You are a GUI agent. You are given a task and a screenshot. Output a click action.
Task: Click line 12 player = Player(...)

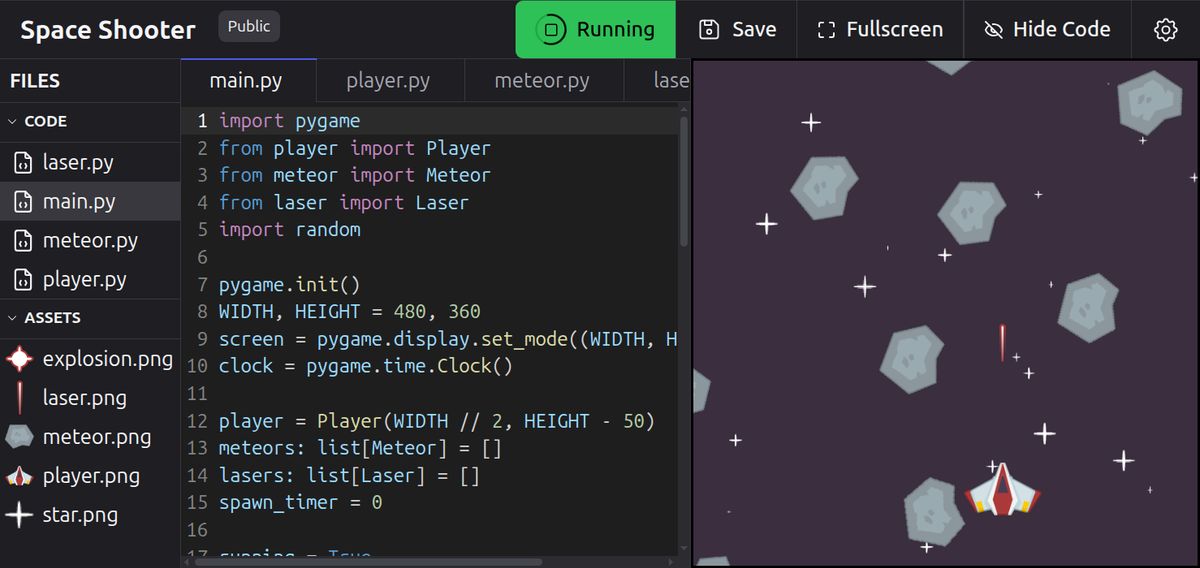437,421
